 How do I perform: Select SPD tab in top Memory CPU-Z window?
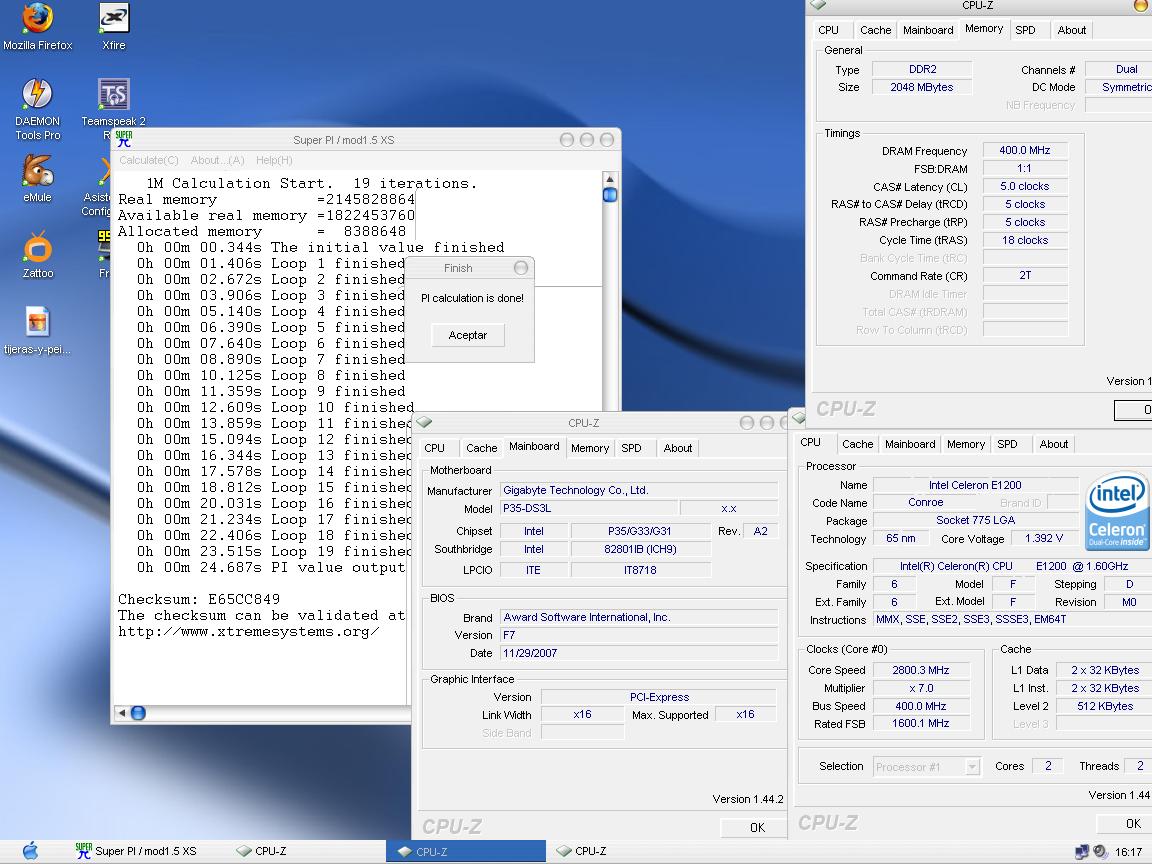click(x=1026, y=30)
